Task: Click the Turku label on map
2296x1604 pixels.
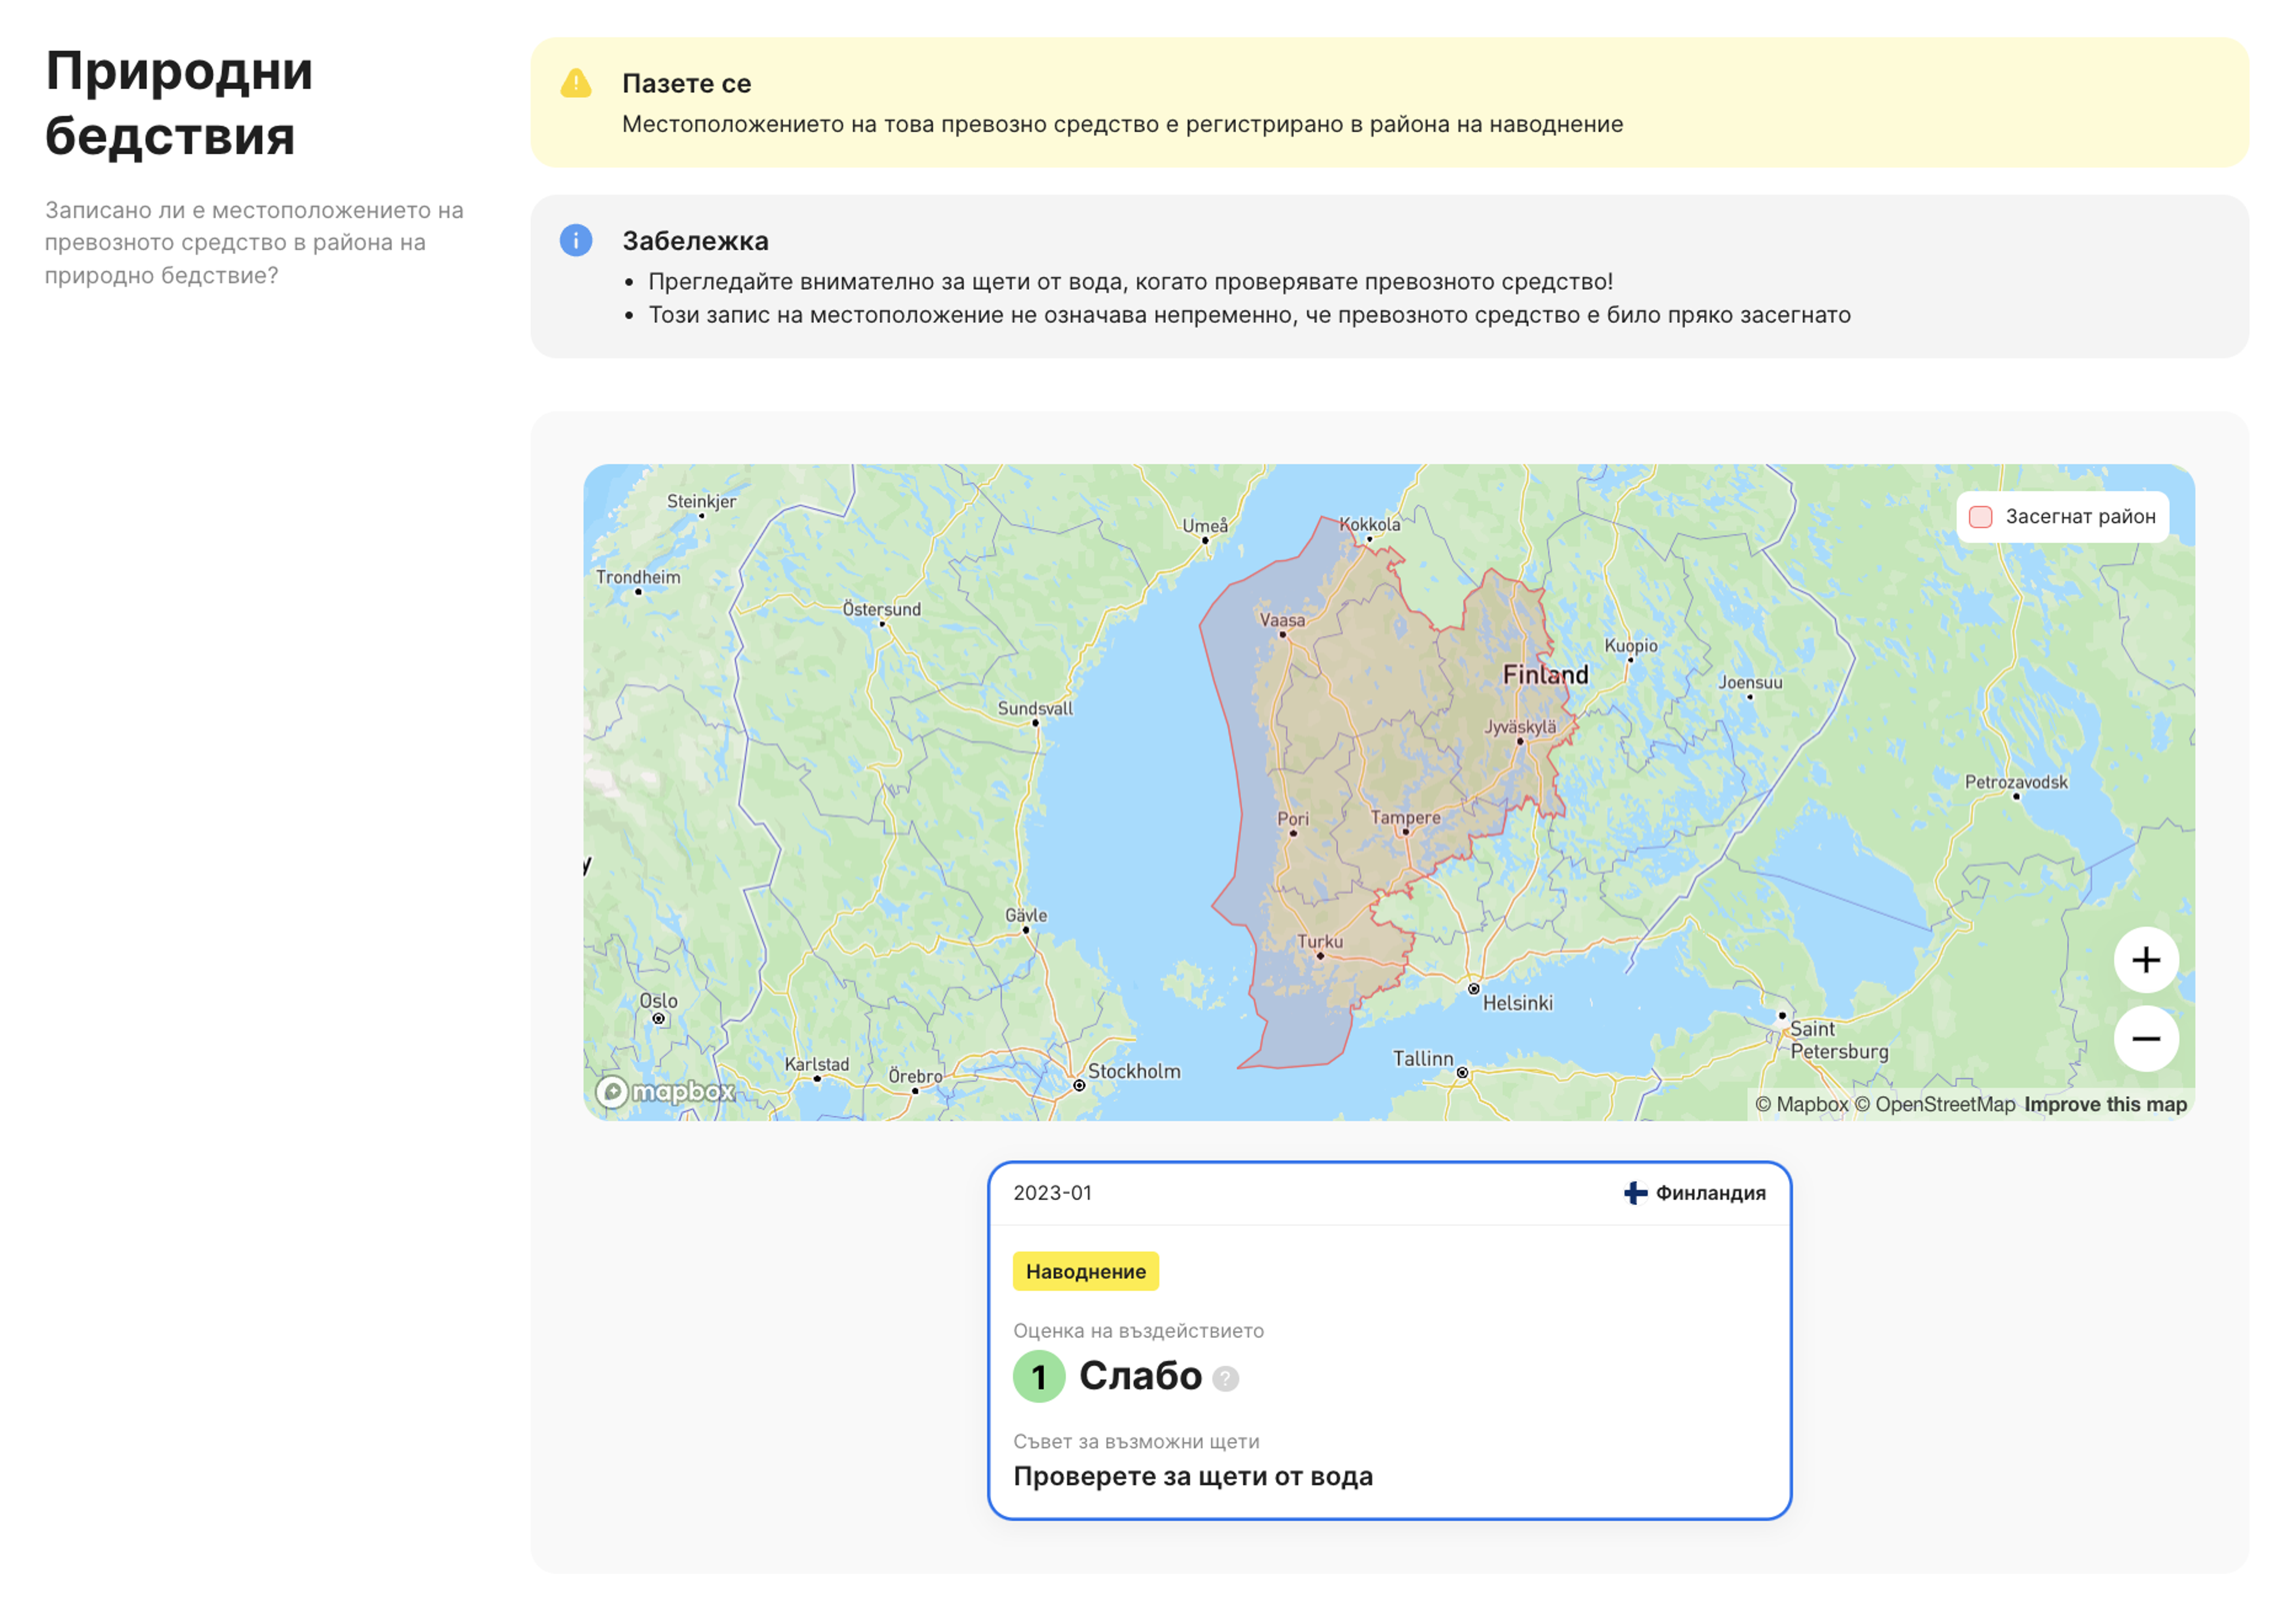Action: [1320, 941]
